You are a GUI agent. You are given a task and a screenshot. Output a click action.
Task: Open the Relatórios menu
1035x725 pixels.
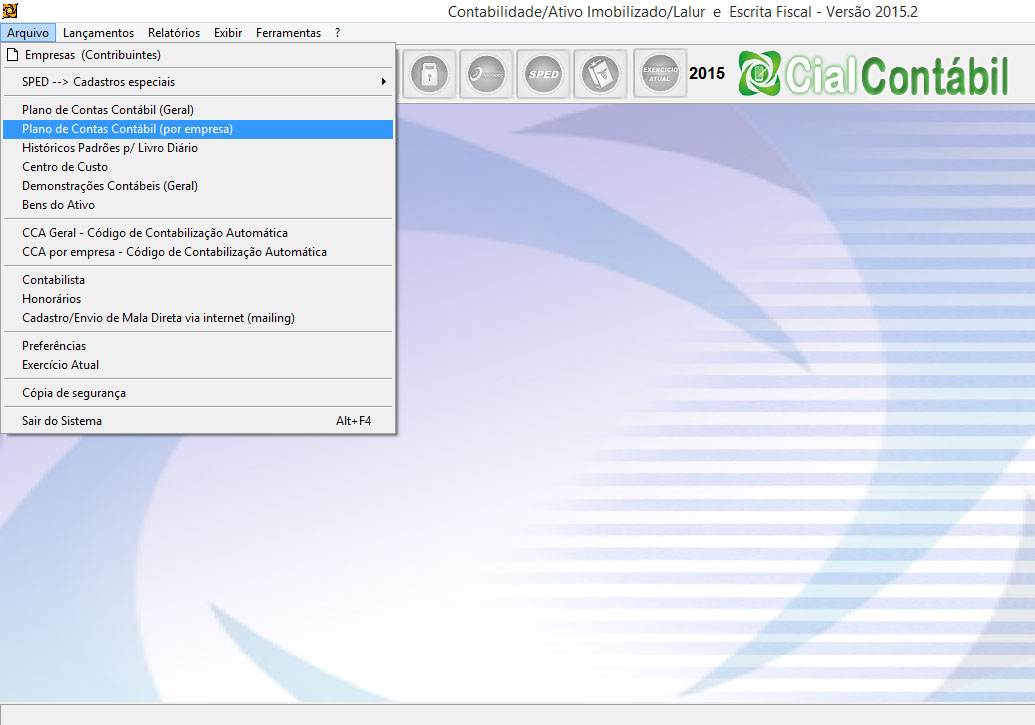pyautogui.click(x=174, y=33)
